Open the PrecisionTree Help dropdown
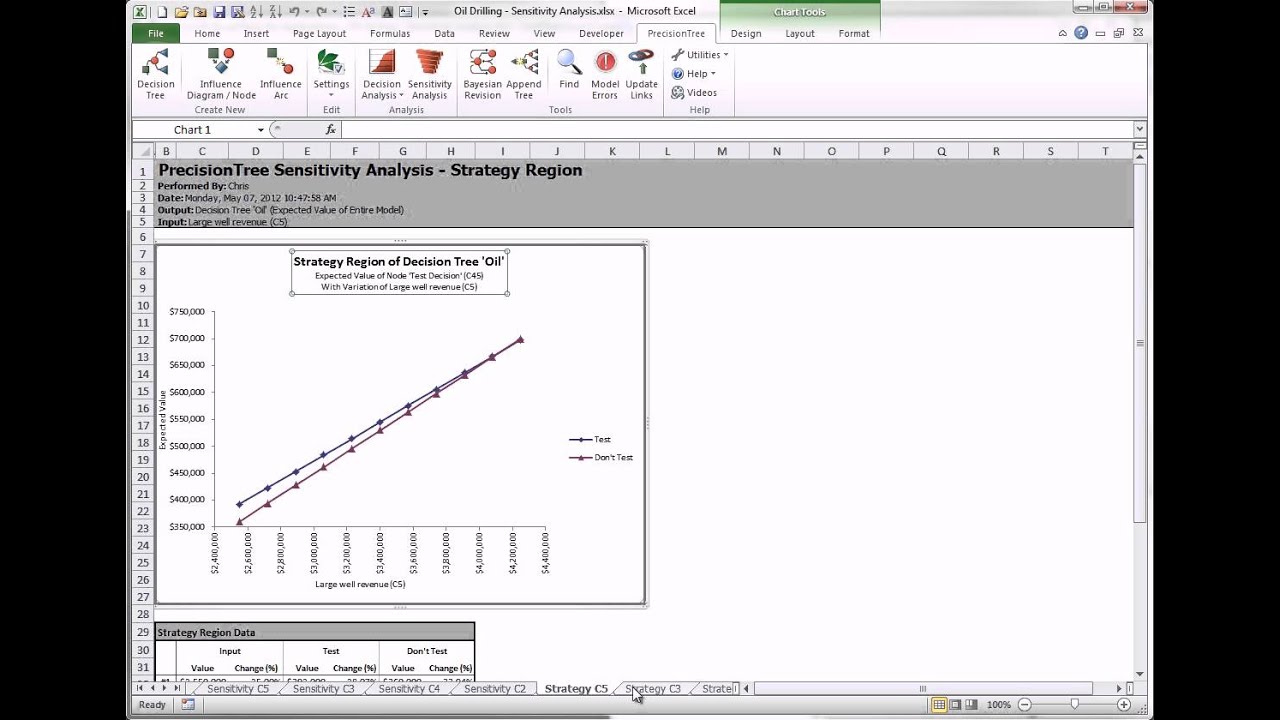 (x=693, y=74)
